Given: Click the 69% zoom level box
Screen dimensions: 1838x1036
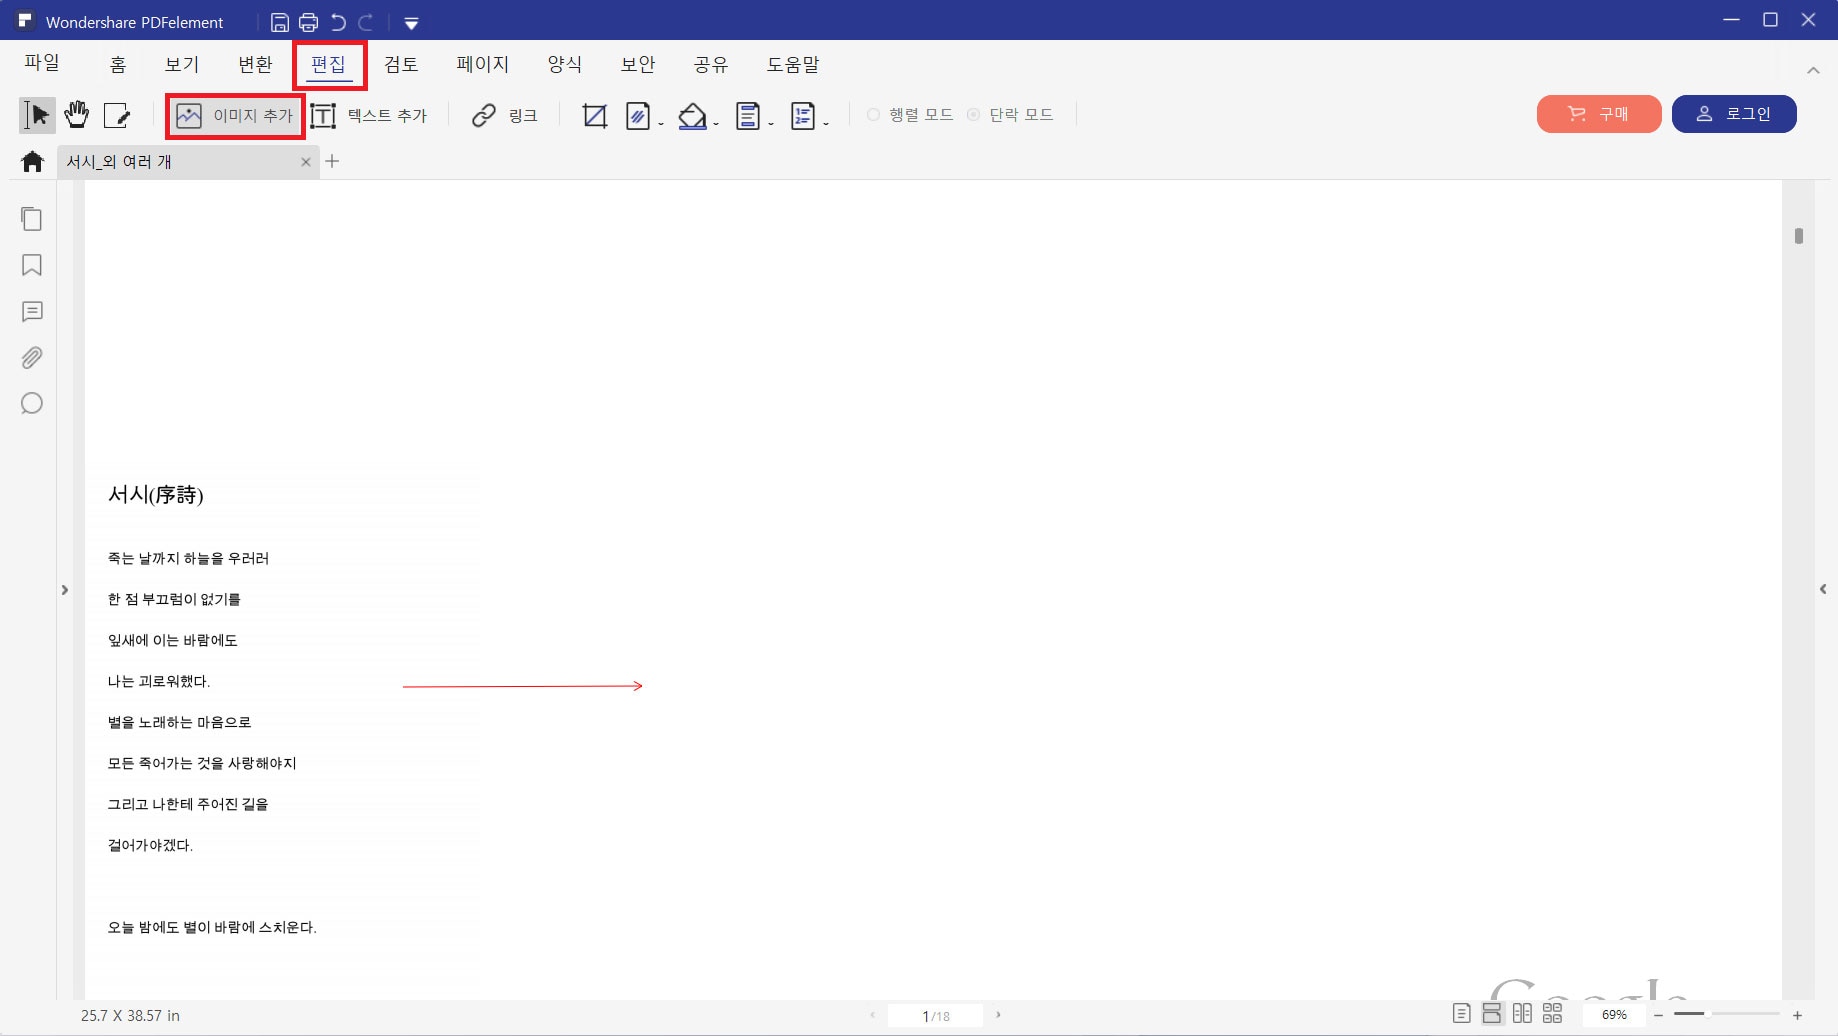Looking at the screenshot, I should [1614, 1015].
